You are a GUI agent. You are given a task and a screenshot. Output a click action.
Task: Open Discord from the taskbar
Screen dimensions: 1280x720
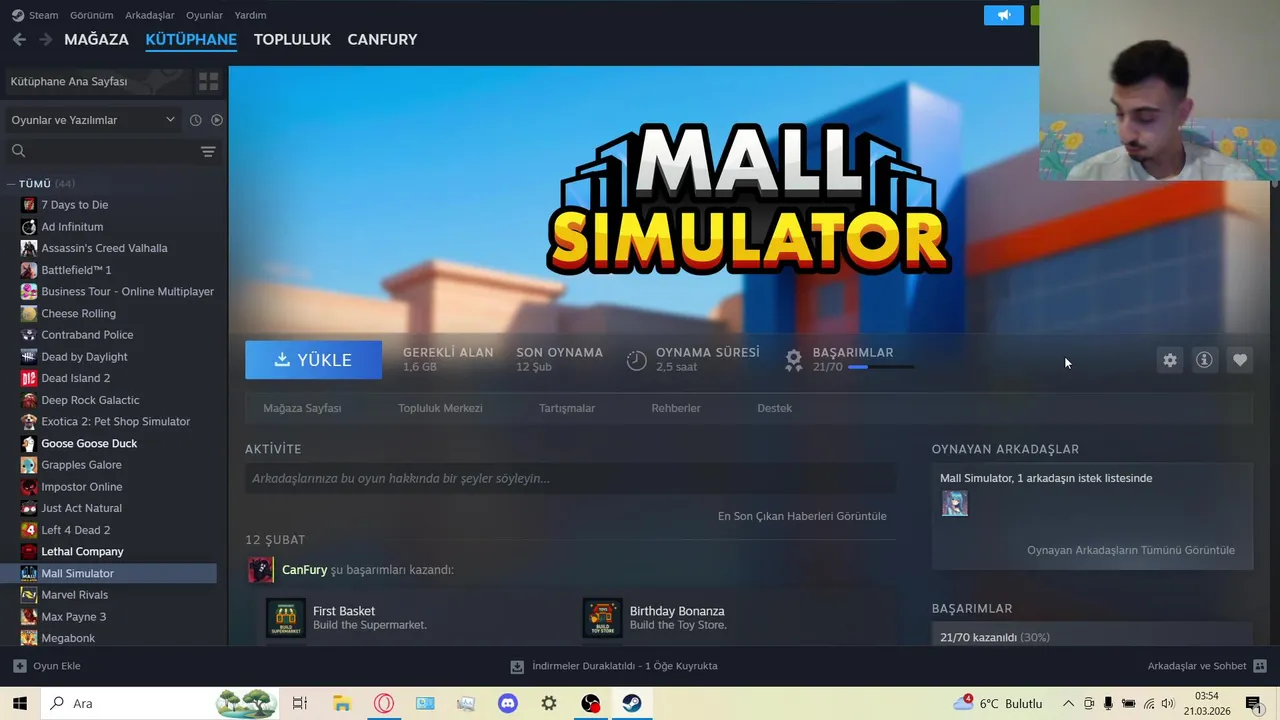[x=508, y=703]
